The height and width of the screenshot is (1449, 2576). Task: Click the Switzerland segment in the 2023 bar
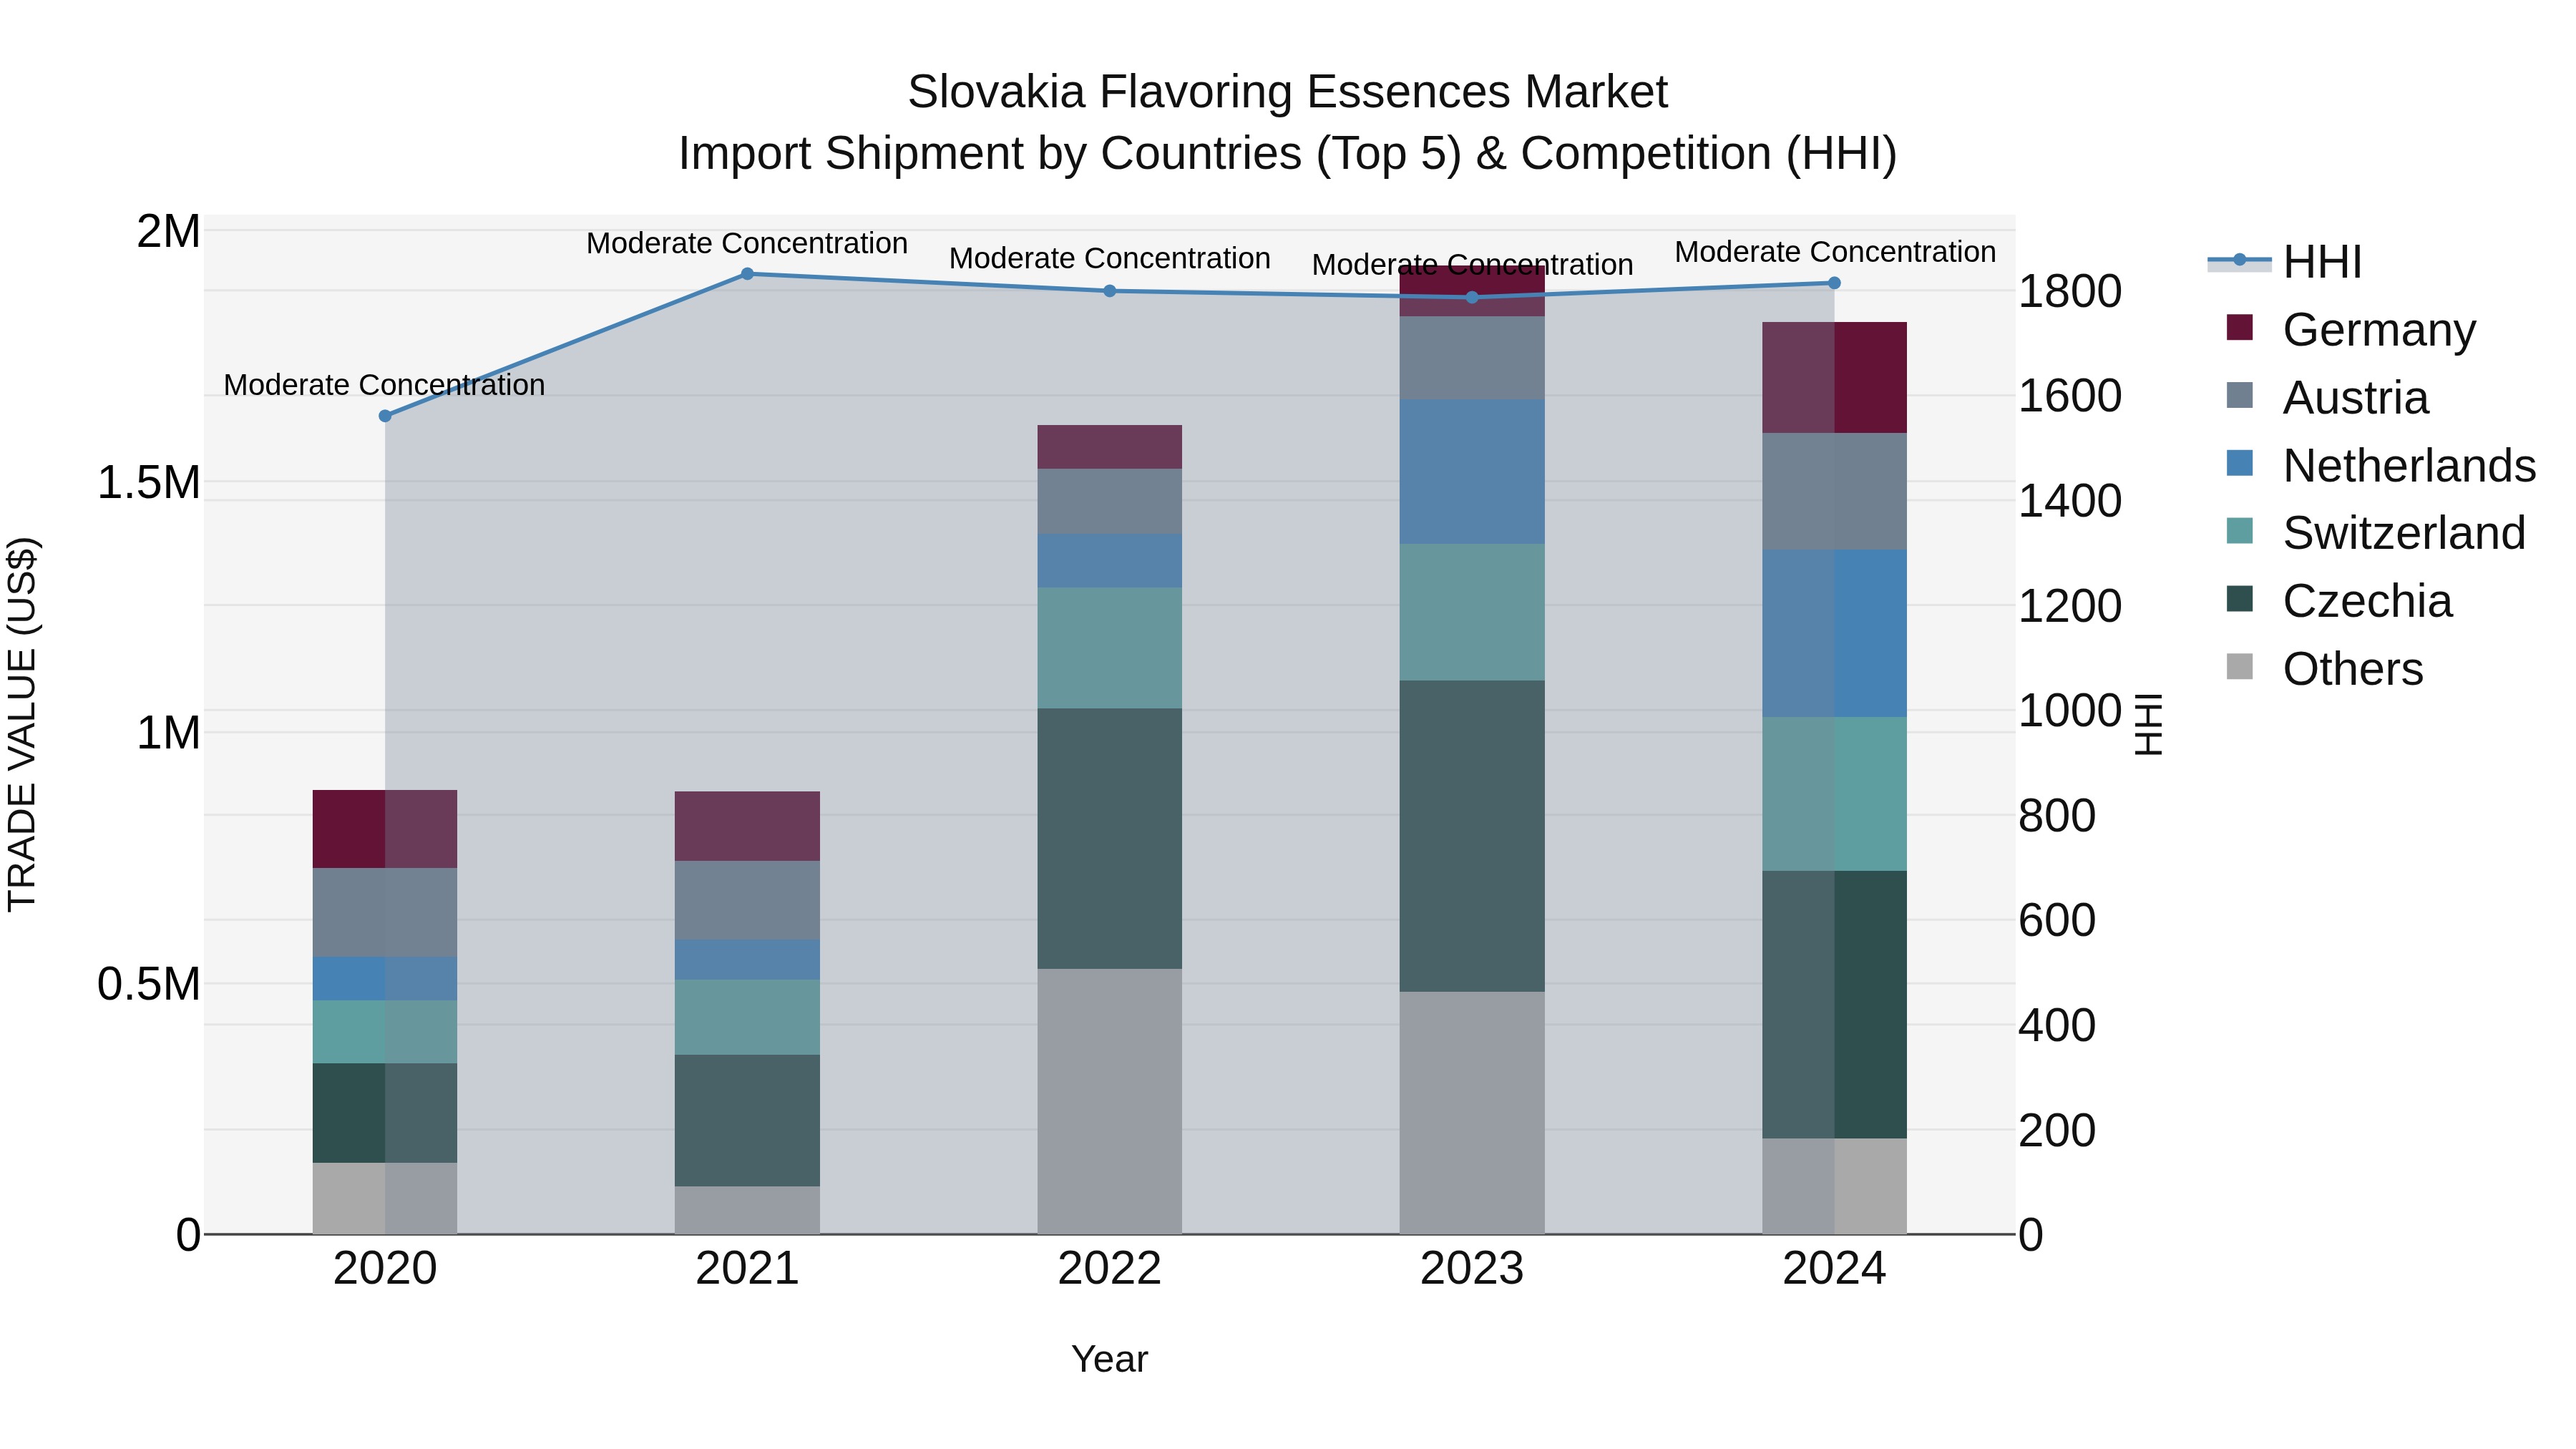1472,612
